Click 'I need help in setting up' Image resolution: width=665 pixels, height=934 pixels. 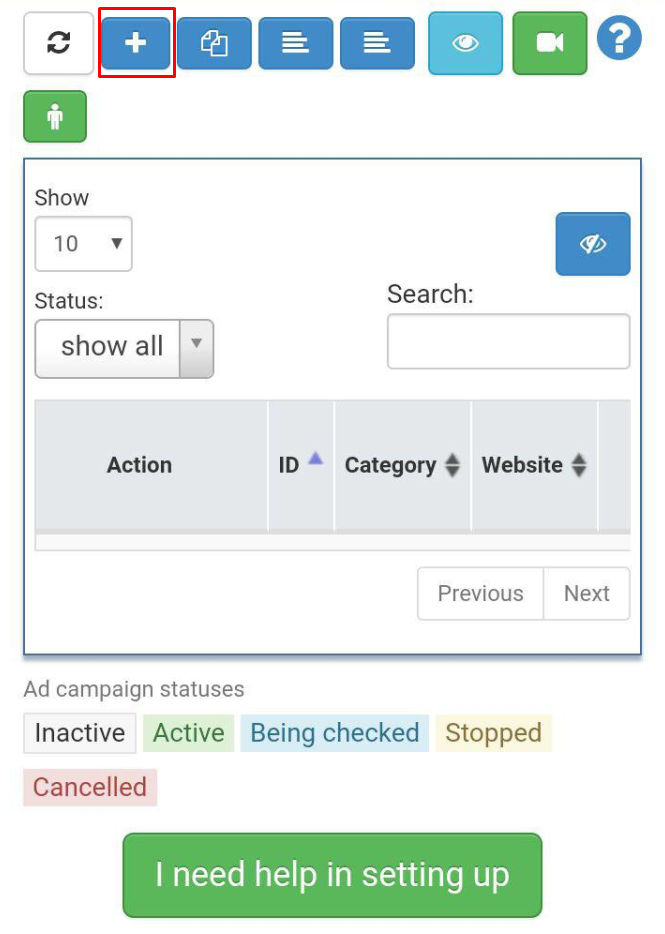click(332, 875)
